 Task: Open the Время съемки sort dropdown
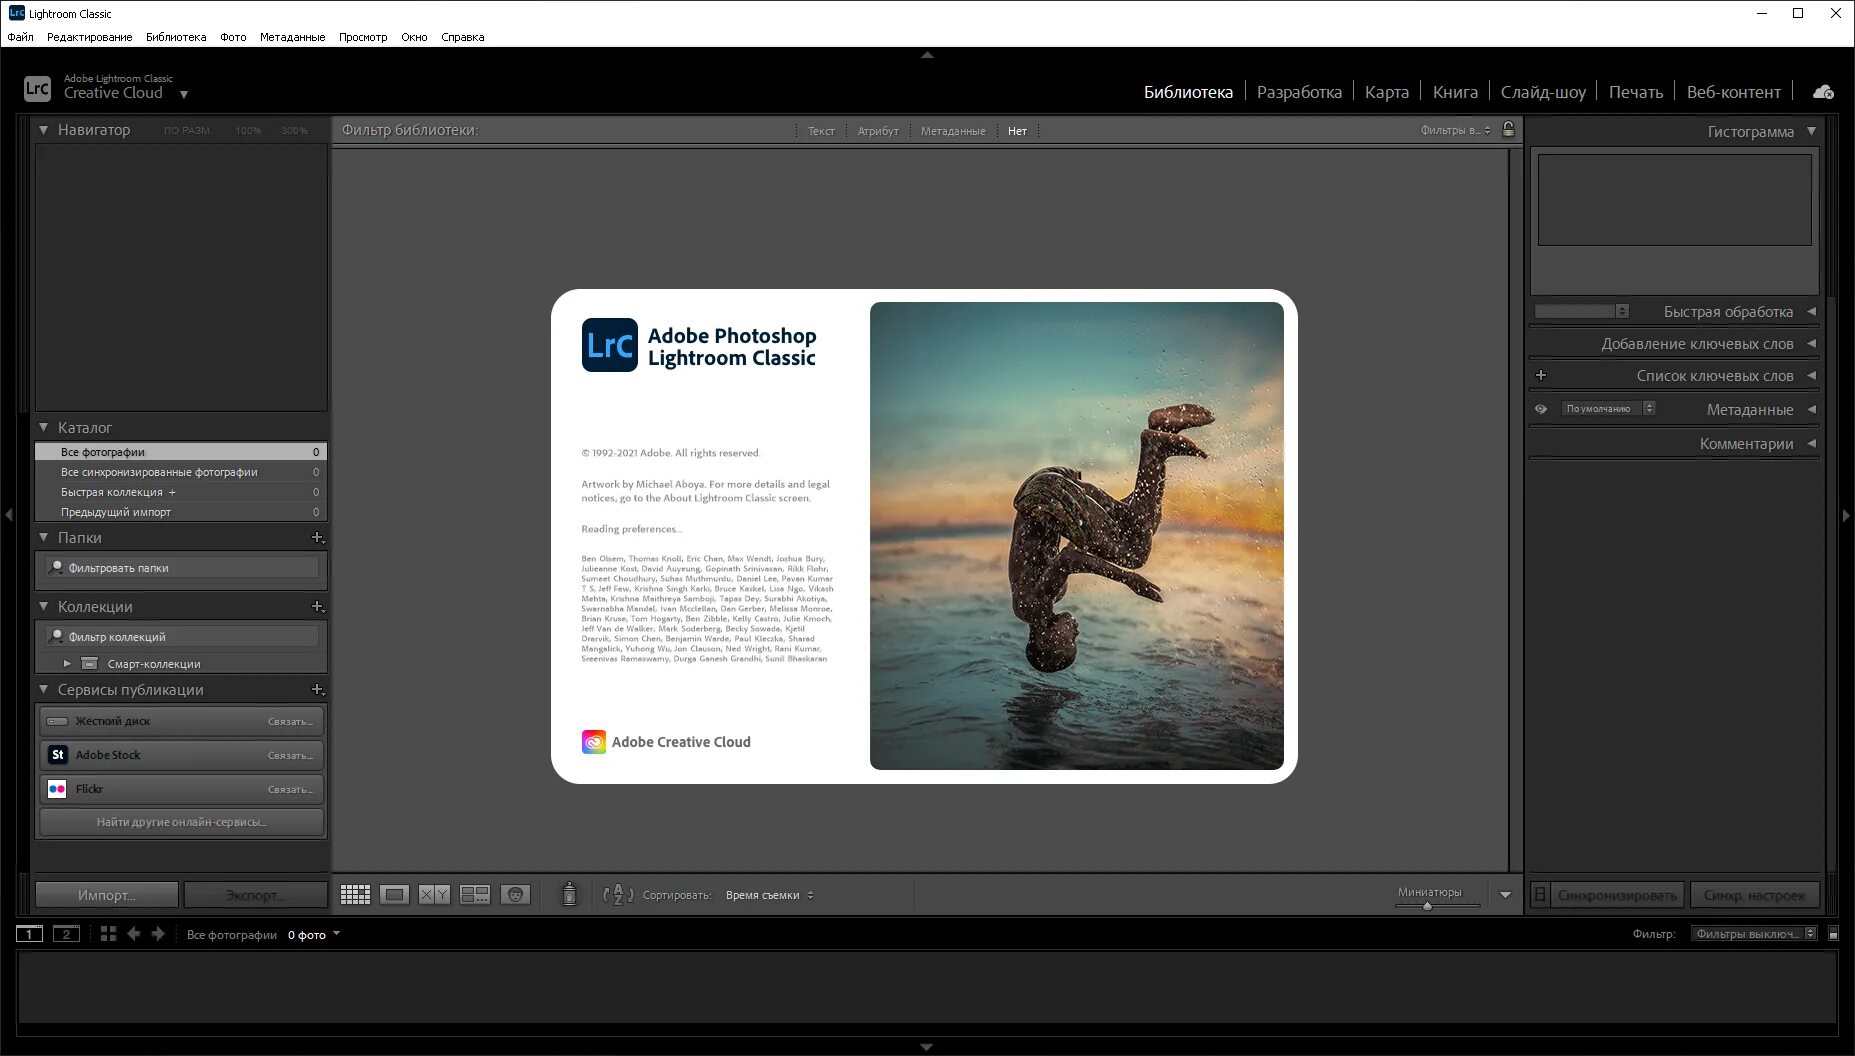[x=770, y=895]
